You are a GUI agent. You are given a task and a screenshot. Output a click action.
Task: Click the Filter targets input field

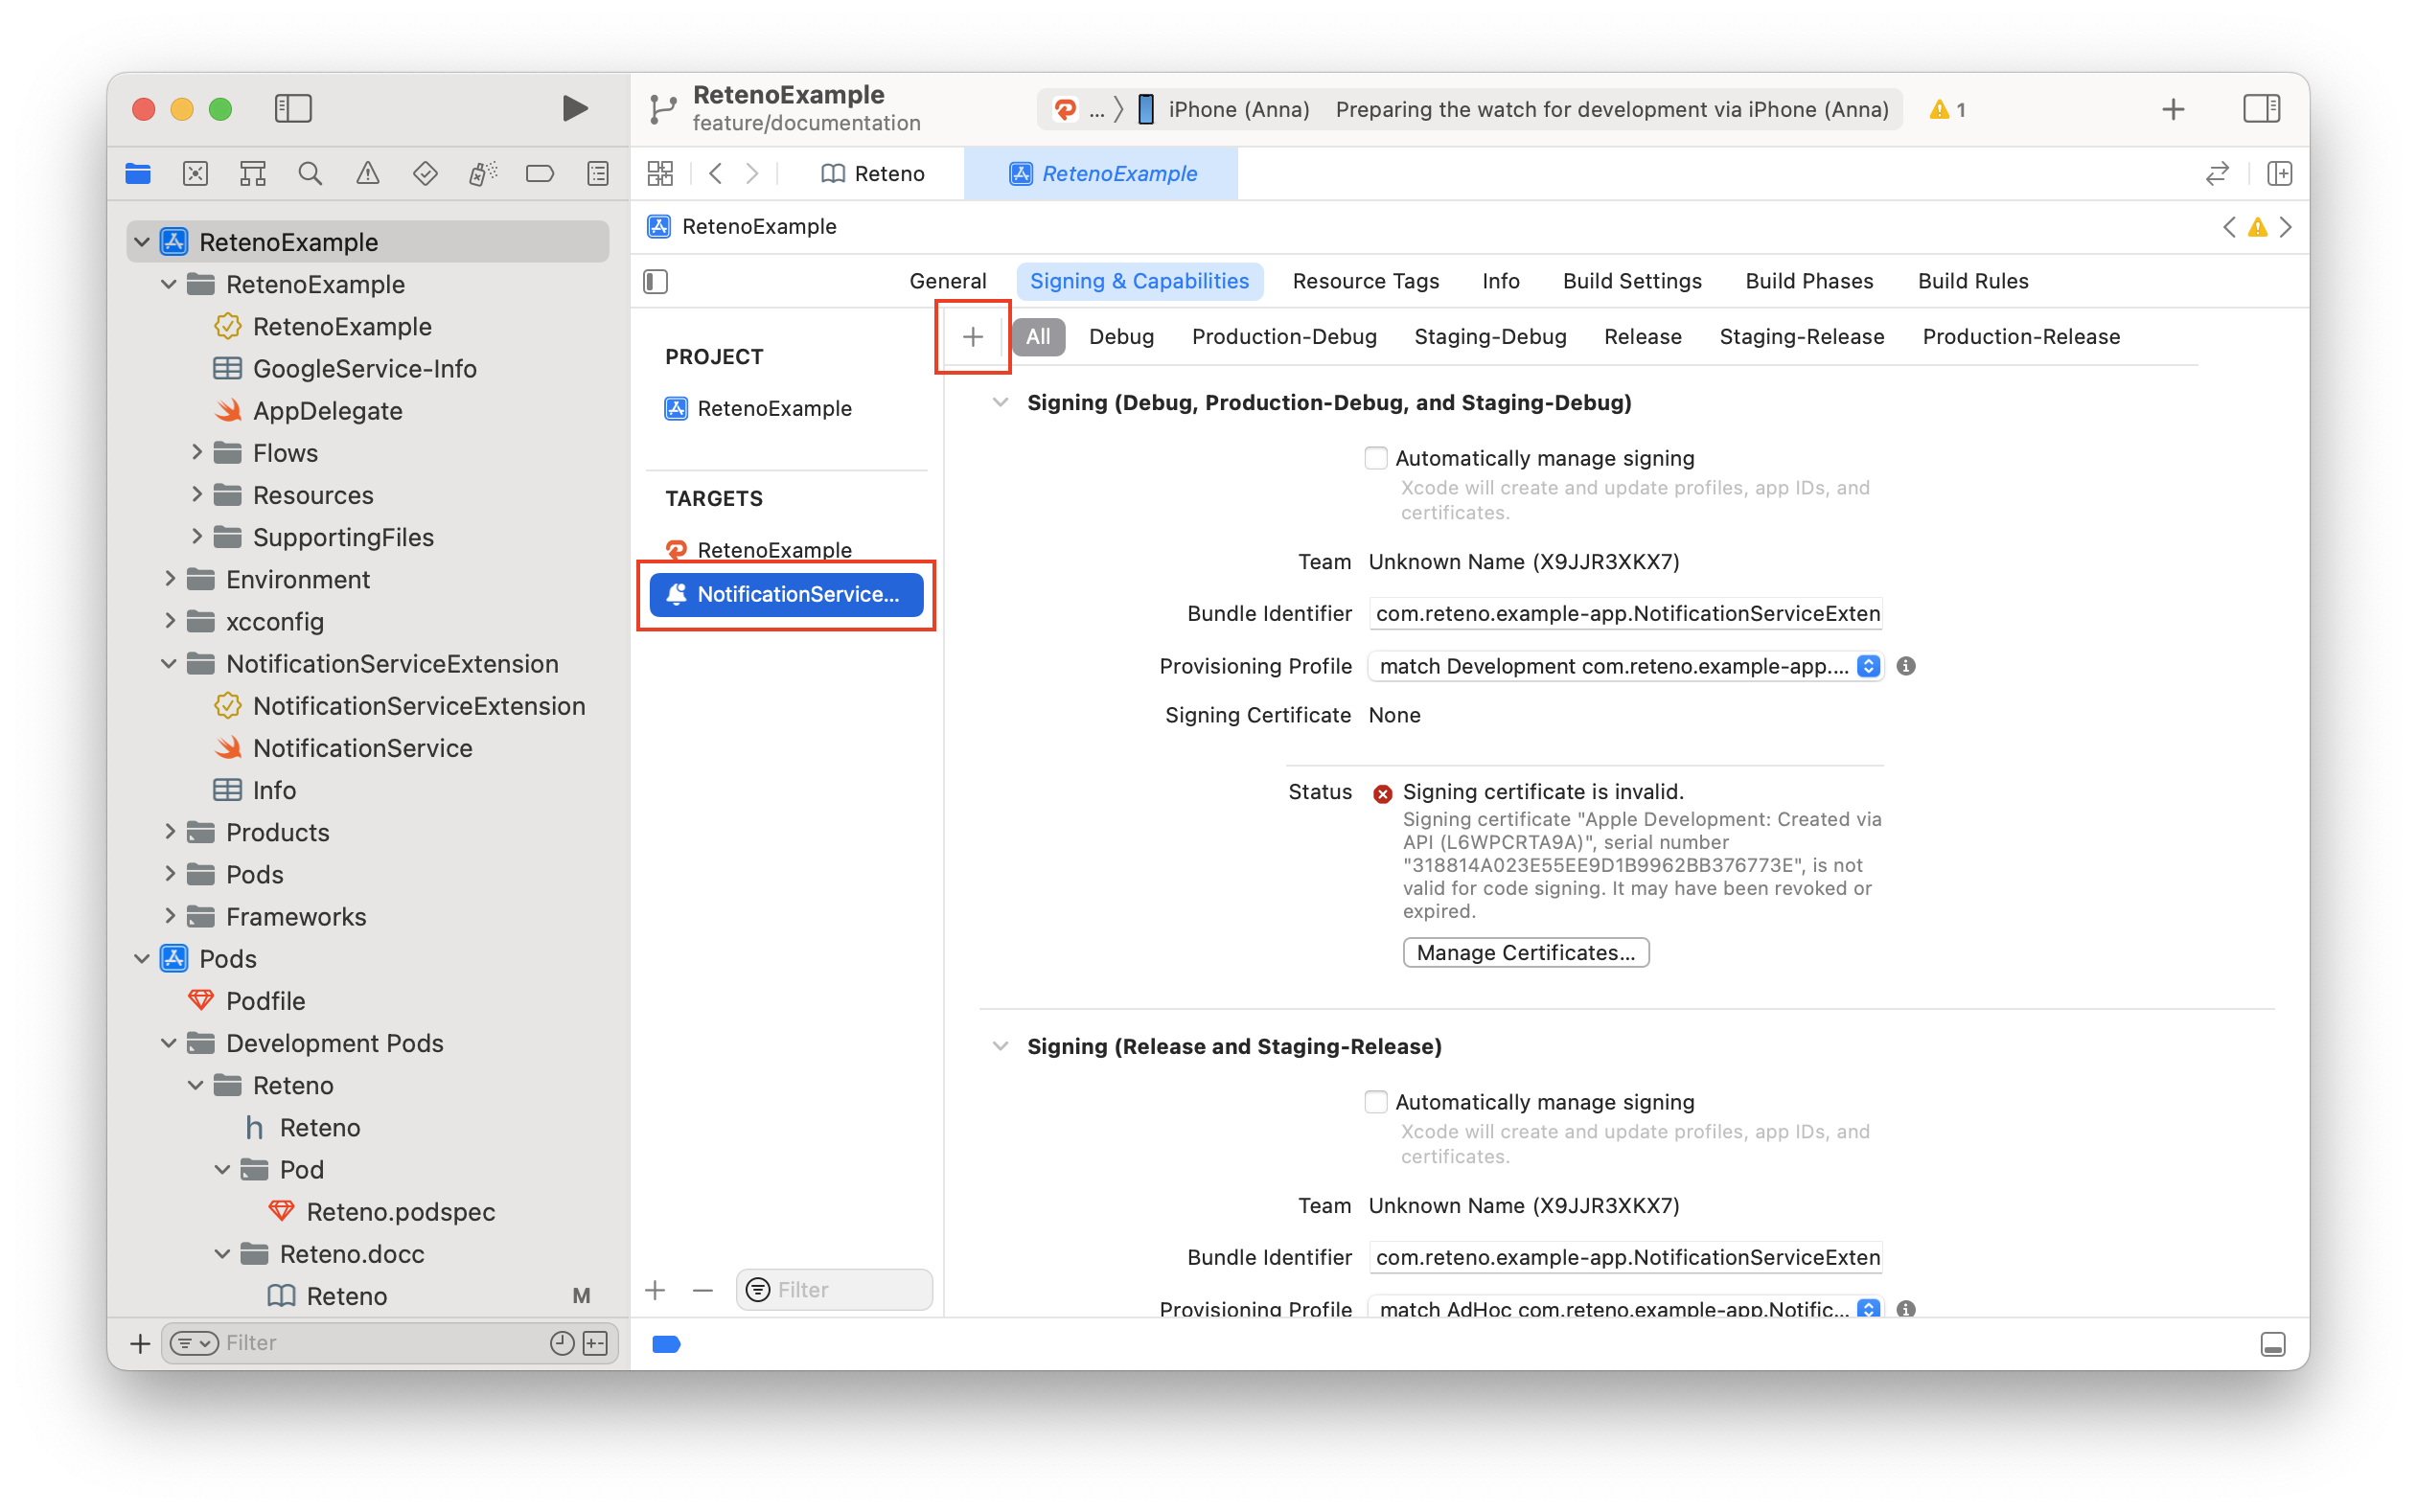click(x=831, y=1289)
